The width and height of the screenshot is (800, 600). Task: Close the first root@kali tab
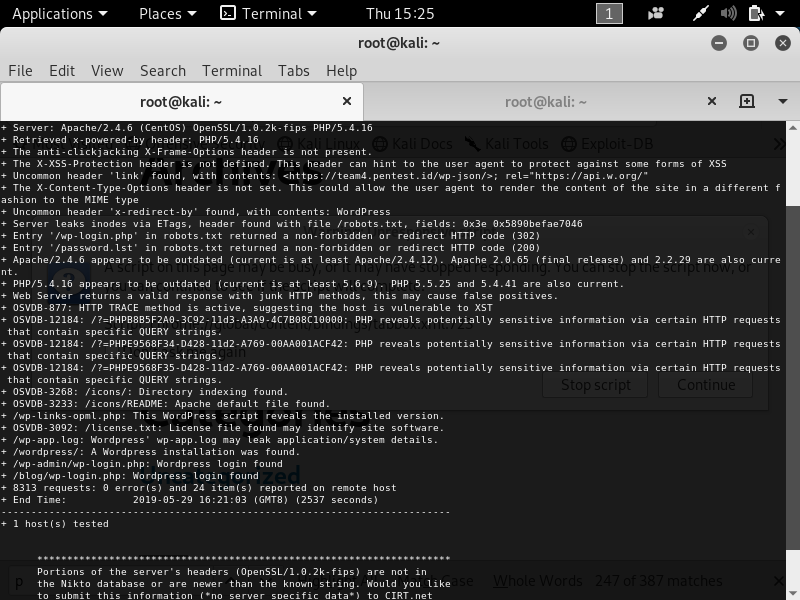coord(347,102)
